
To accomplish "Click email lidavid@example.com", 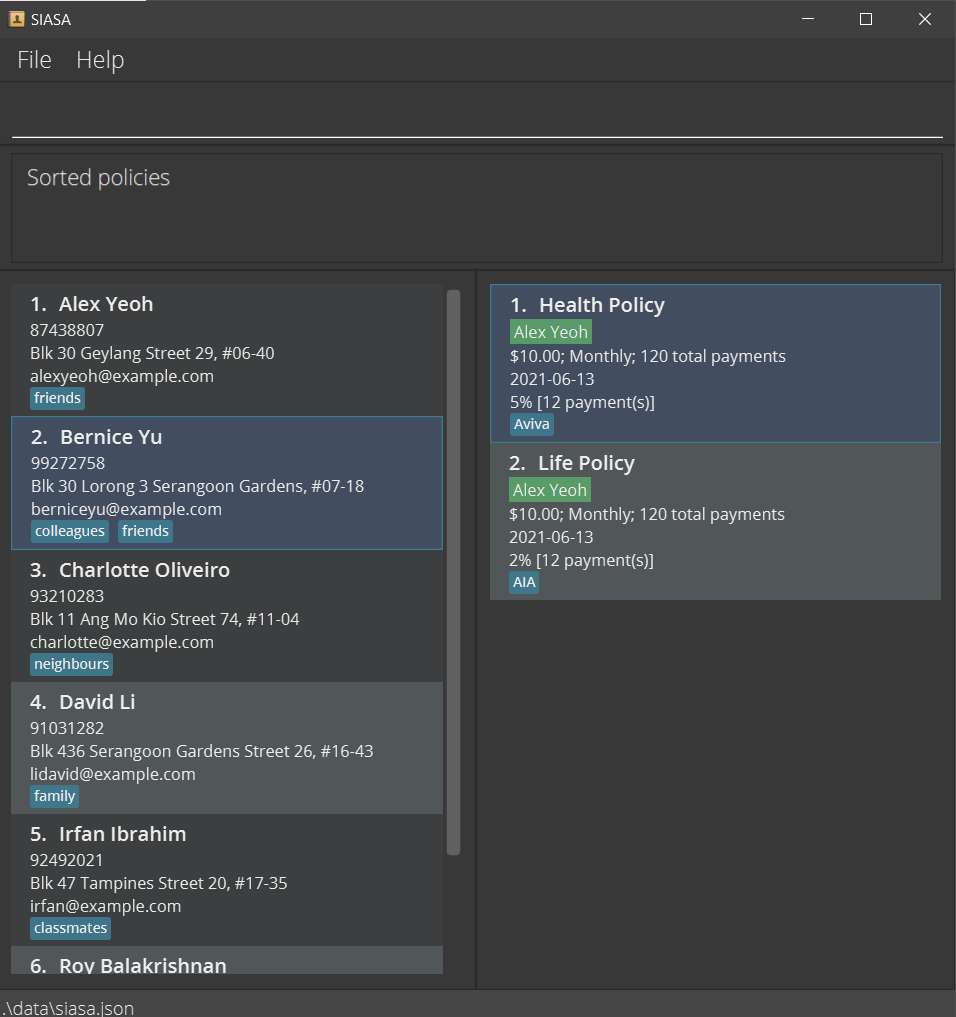I will [x=113, y=774].
